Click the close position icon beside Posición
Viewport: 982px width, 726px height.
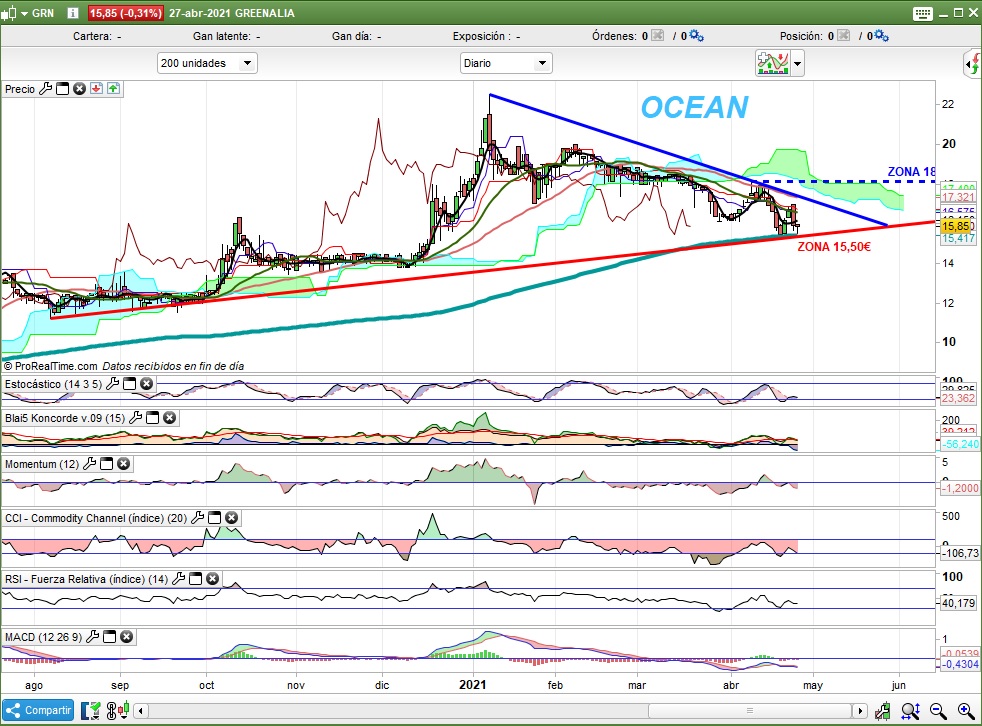(844, 36)
